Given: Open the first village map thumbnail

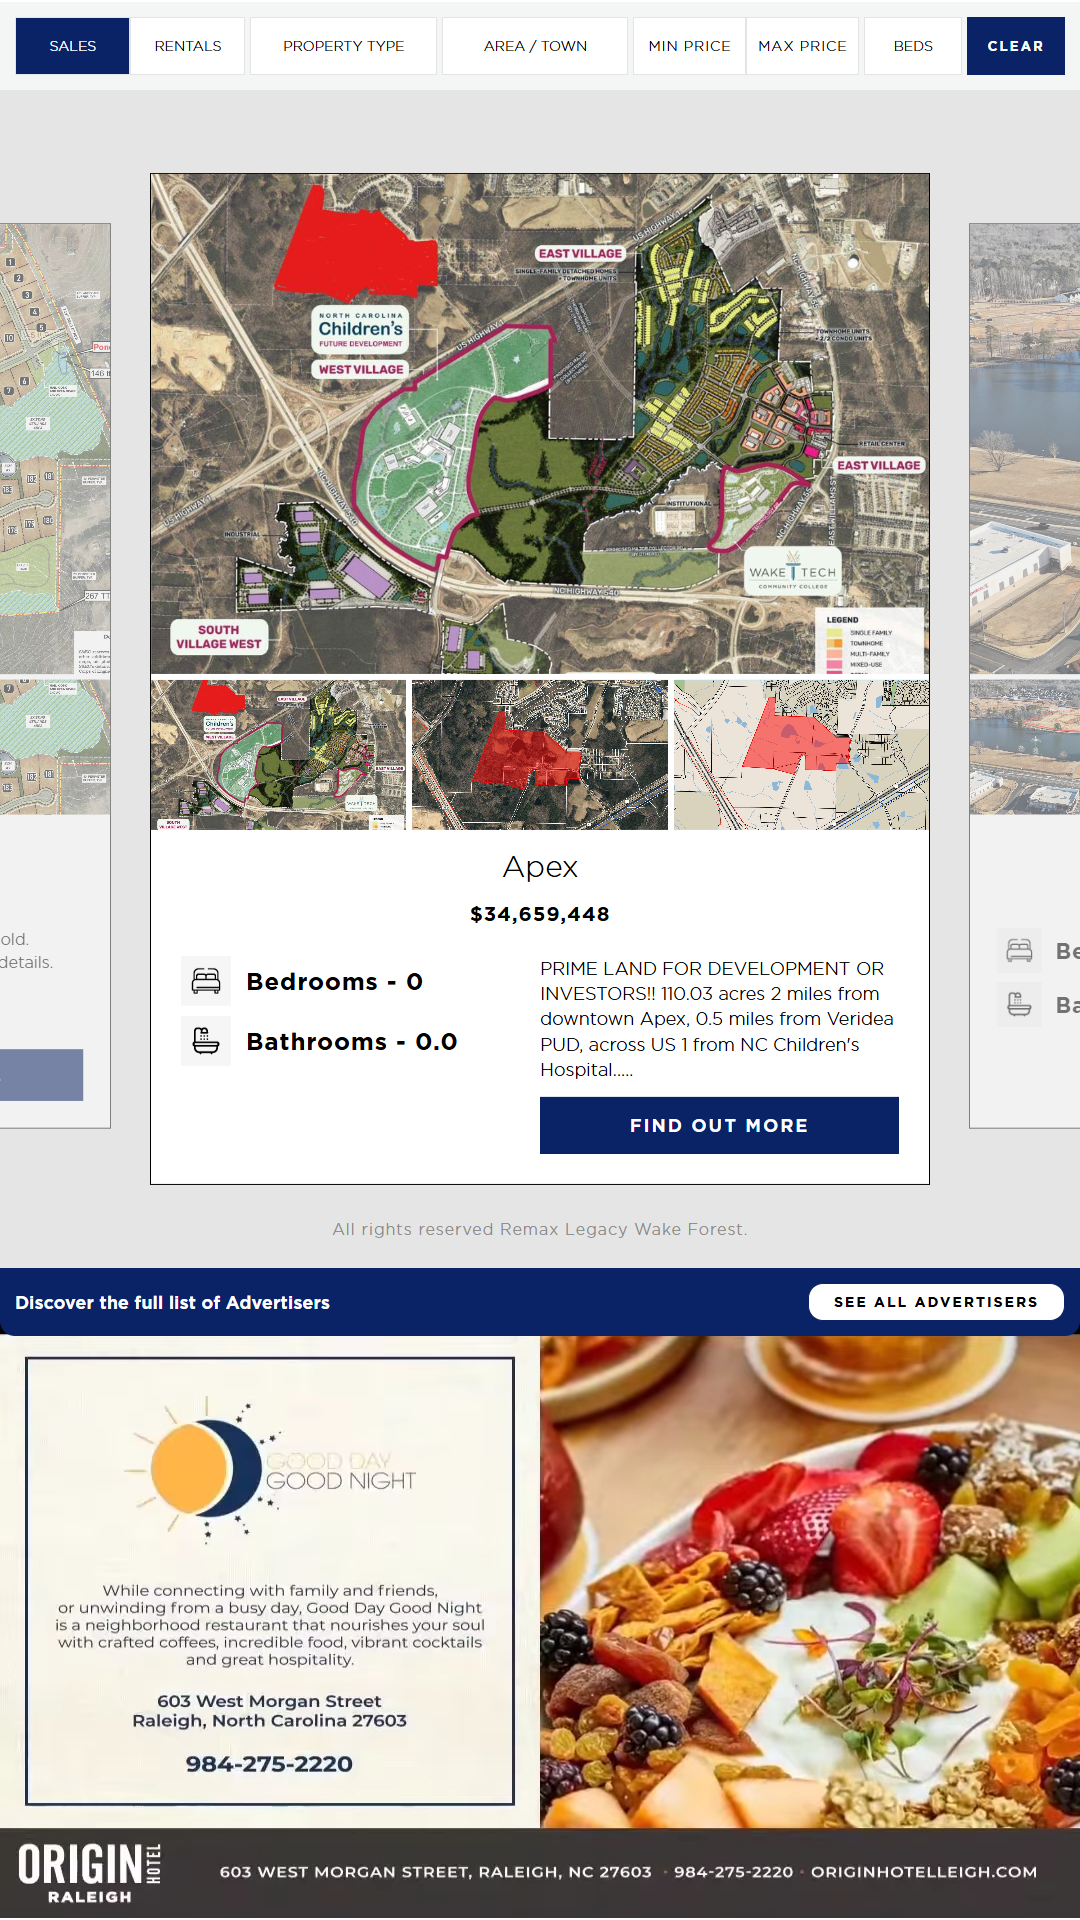Looking at the screenshot, I should coord(279,755).
